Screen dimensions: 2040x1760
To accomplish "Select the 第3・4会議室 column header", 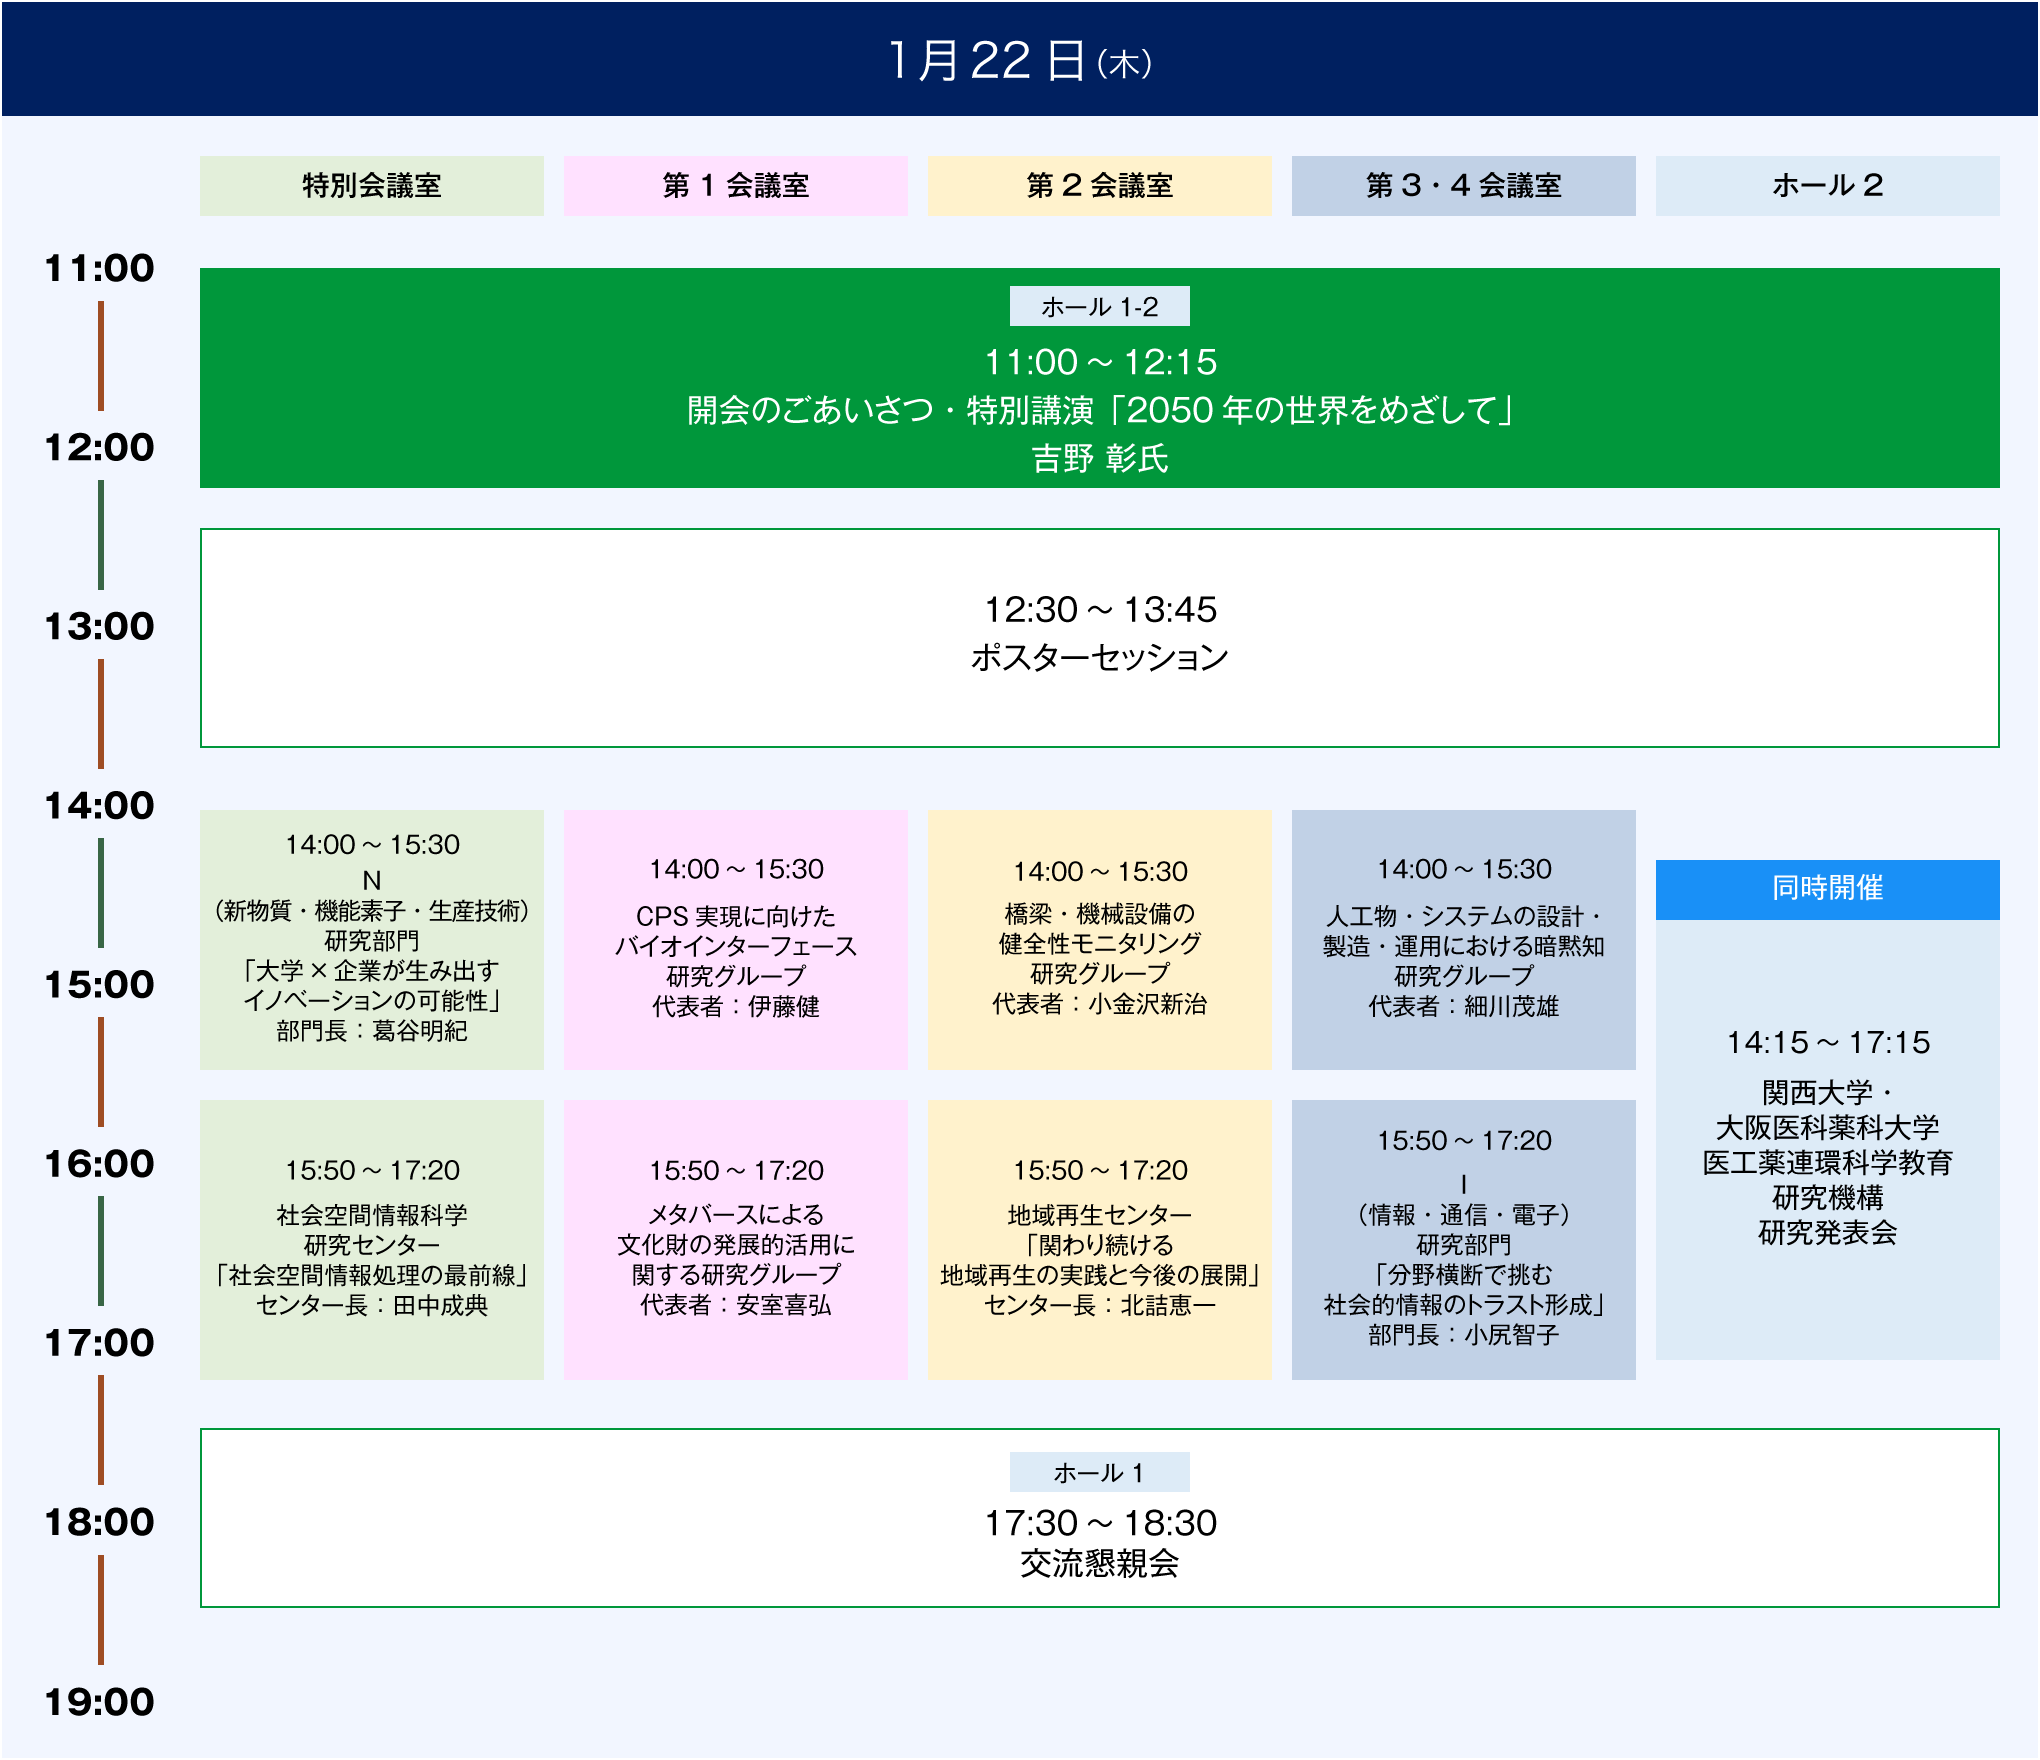I will 1463,186.
